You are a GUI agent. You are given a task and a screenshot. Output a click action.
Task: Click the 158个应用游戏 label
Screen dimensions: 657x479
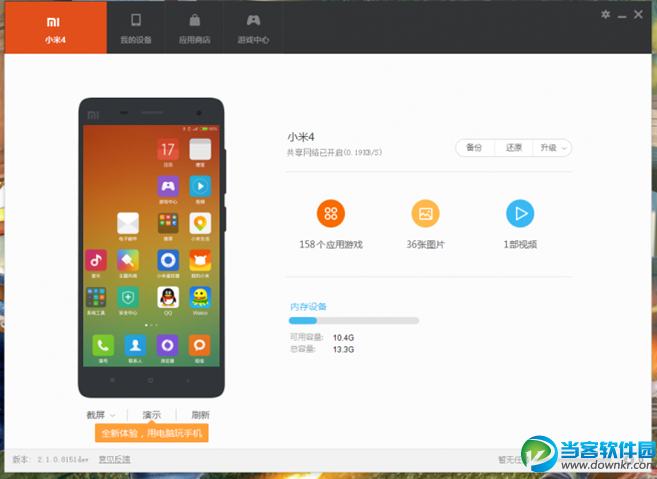tap(331, 244)
